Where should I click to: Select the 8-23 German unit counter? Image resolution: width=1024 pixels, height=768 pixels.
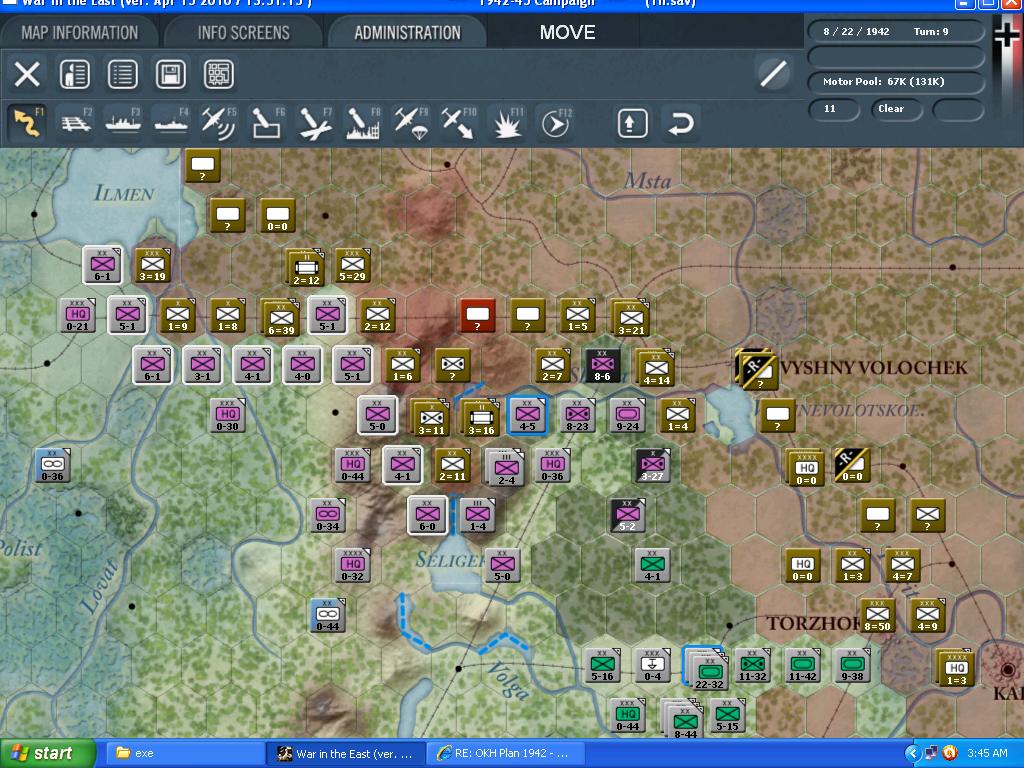[577, 415]
